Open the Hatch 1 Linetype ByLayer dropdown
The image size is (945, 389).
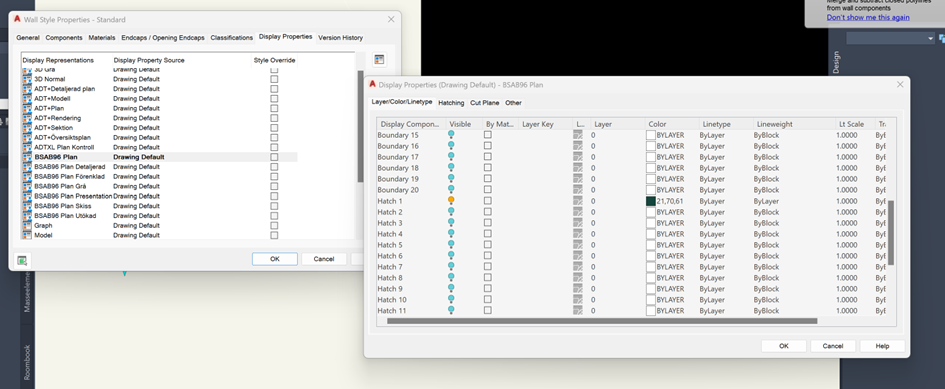pos(712,201)
